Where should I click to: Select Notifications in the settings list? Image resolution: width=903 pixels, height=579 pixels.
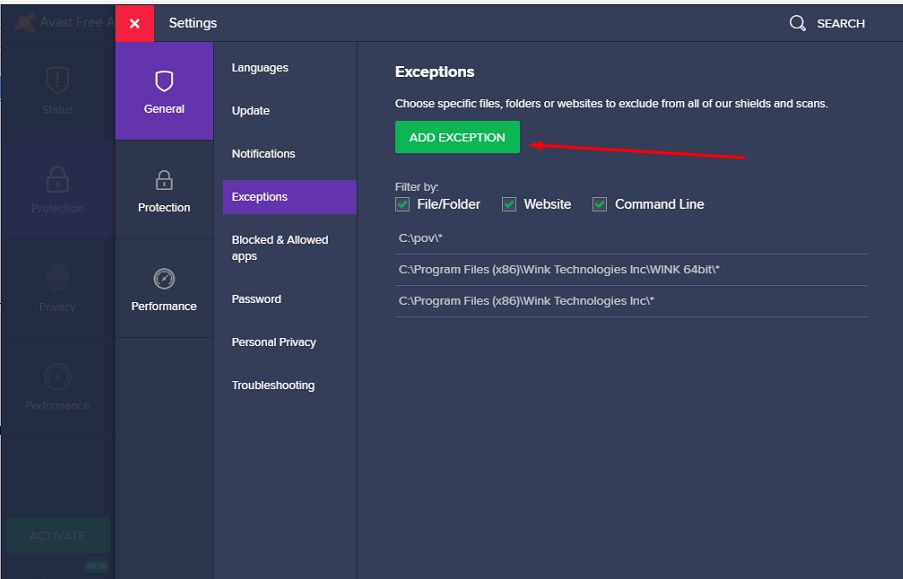coord(264,154)
